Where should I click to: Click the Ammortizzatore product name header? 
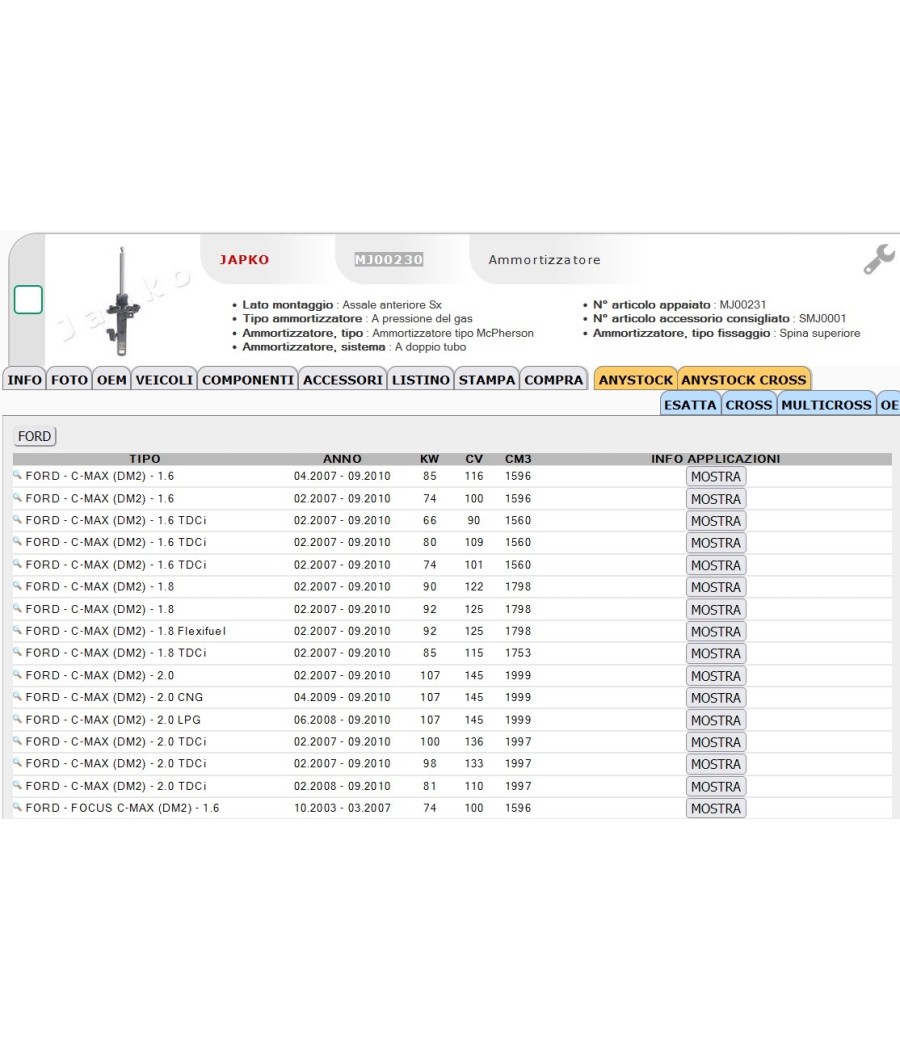tap(544, 260)
